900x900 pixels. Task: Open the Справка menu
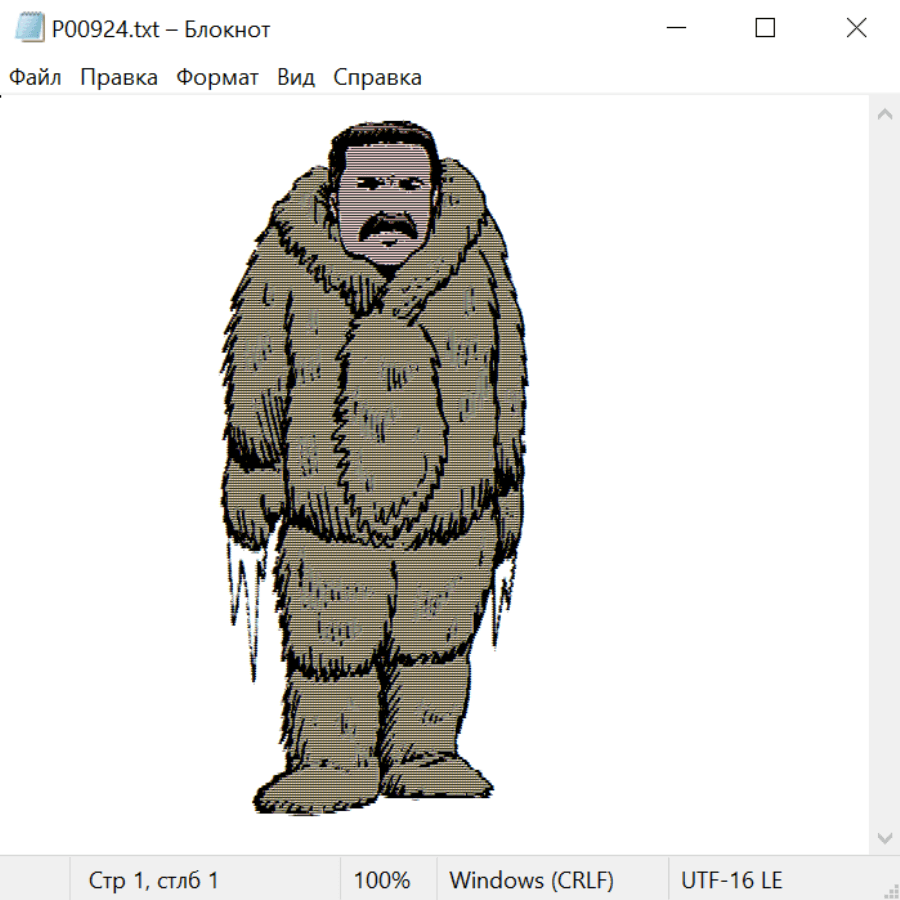click(377, 77)
